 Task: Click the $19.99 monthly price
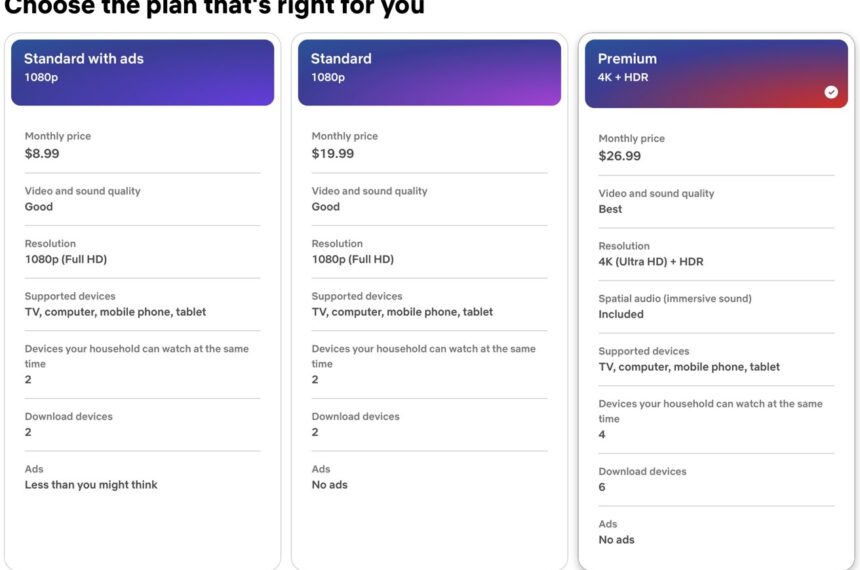tap(332, 154)
